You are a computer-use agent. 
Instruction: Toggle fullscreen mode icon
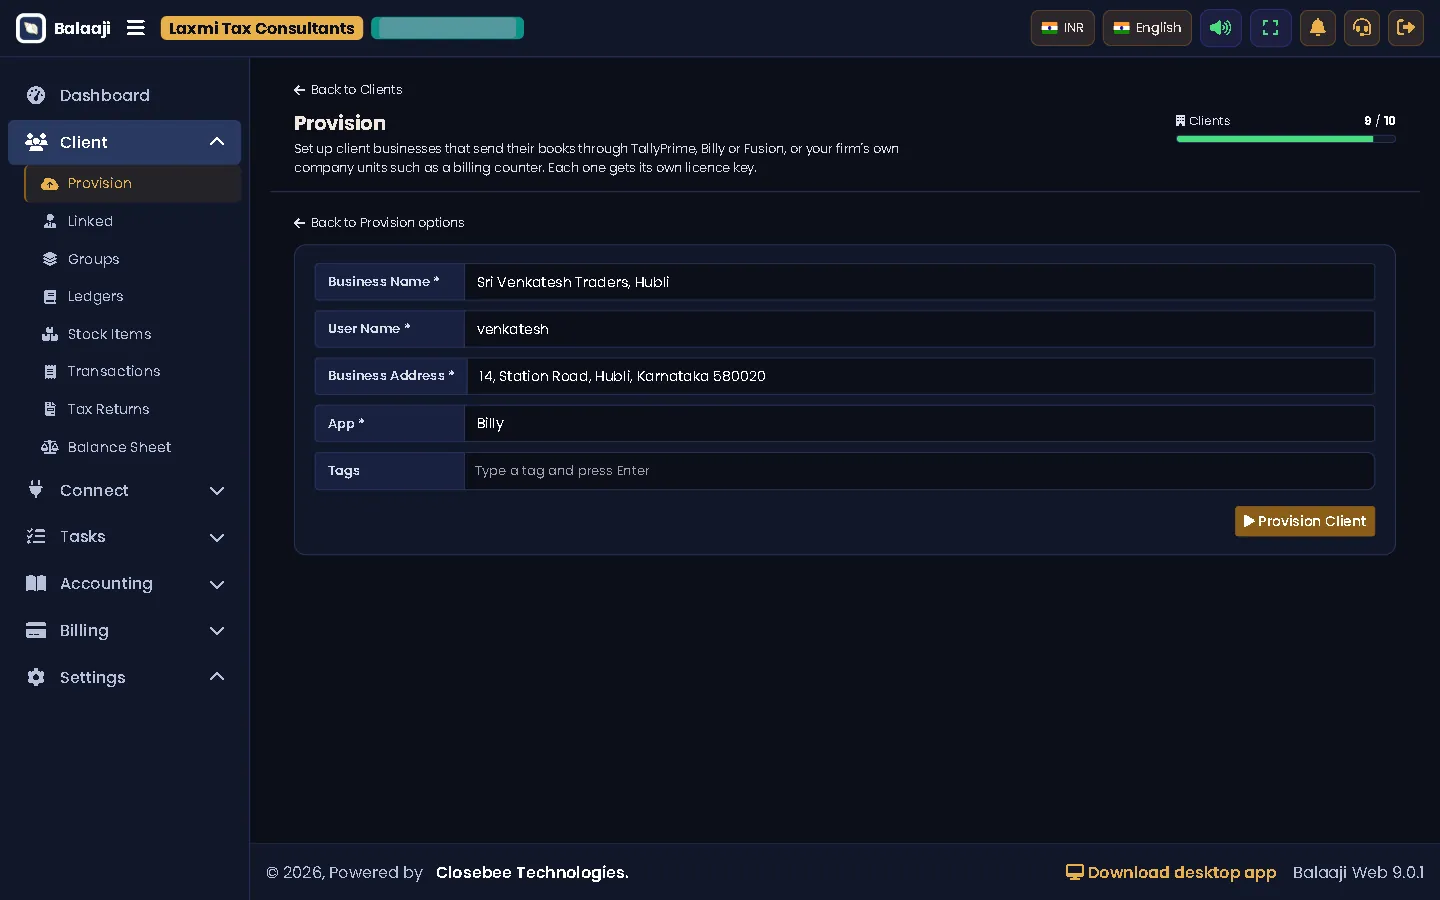[x=1270, y=28]
